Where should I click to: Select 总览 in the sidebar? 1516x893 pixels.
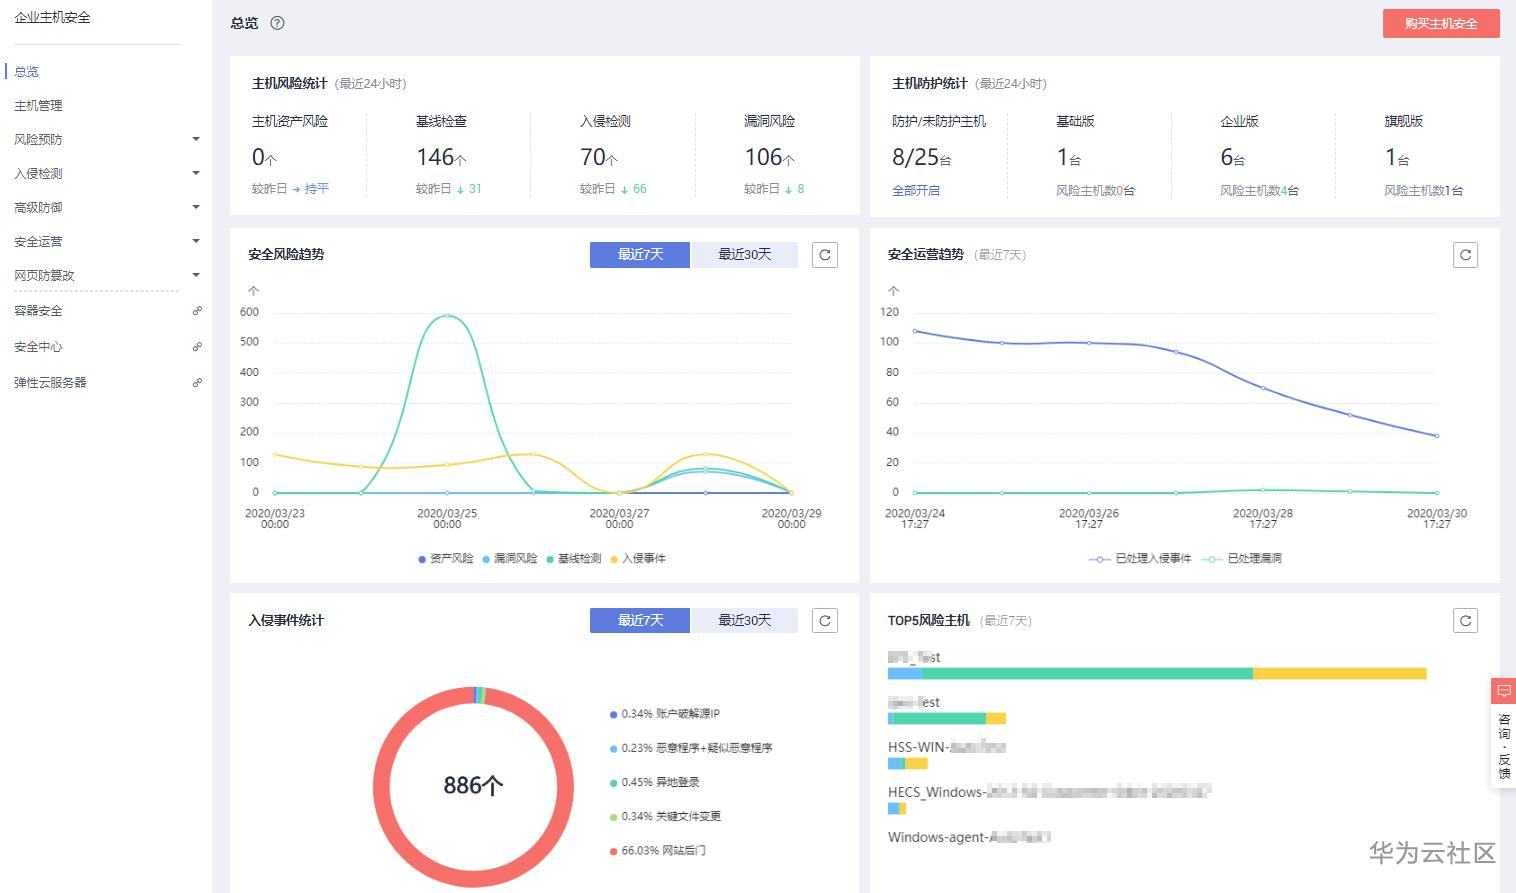point(27,72)
